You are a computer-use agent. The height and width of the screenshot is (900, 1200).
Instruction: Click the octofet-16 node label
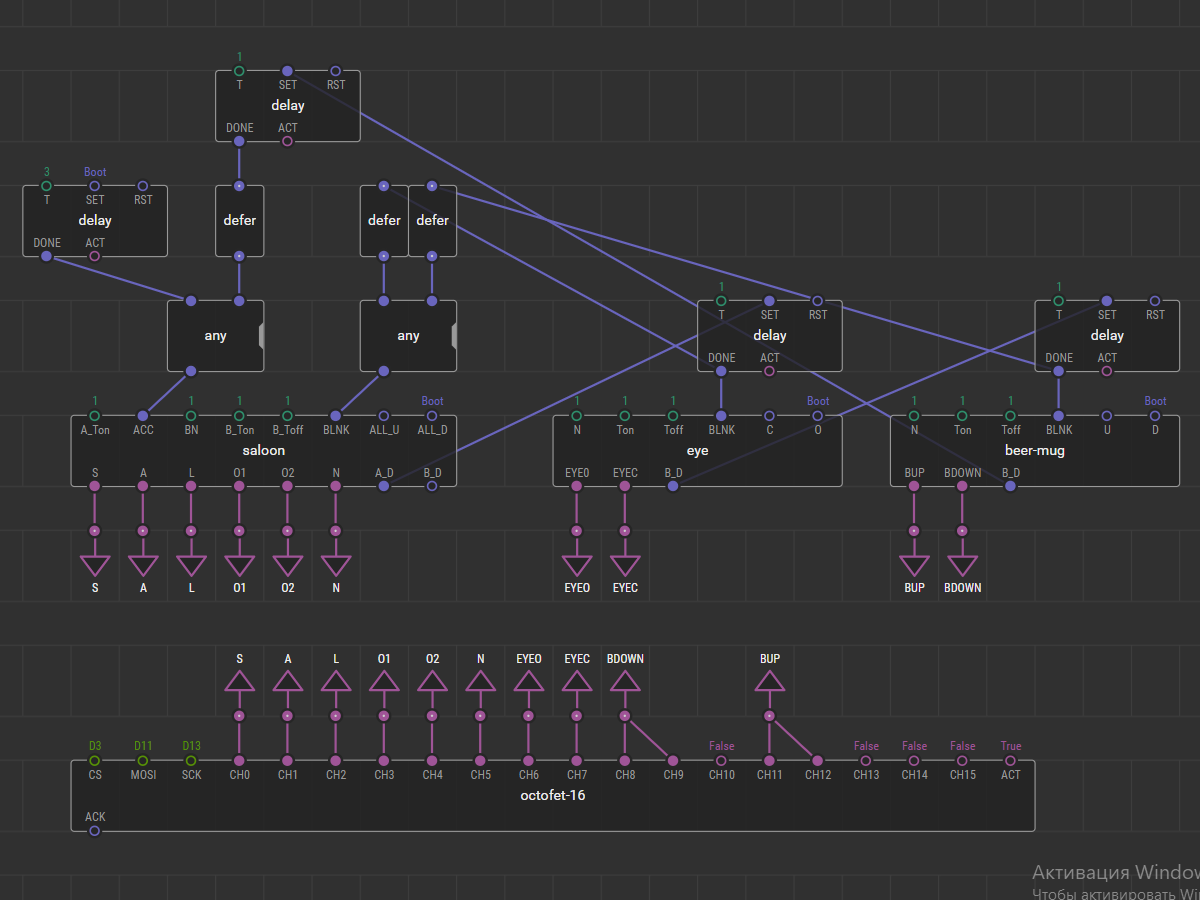click(x=552, y=796)
